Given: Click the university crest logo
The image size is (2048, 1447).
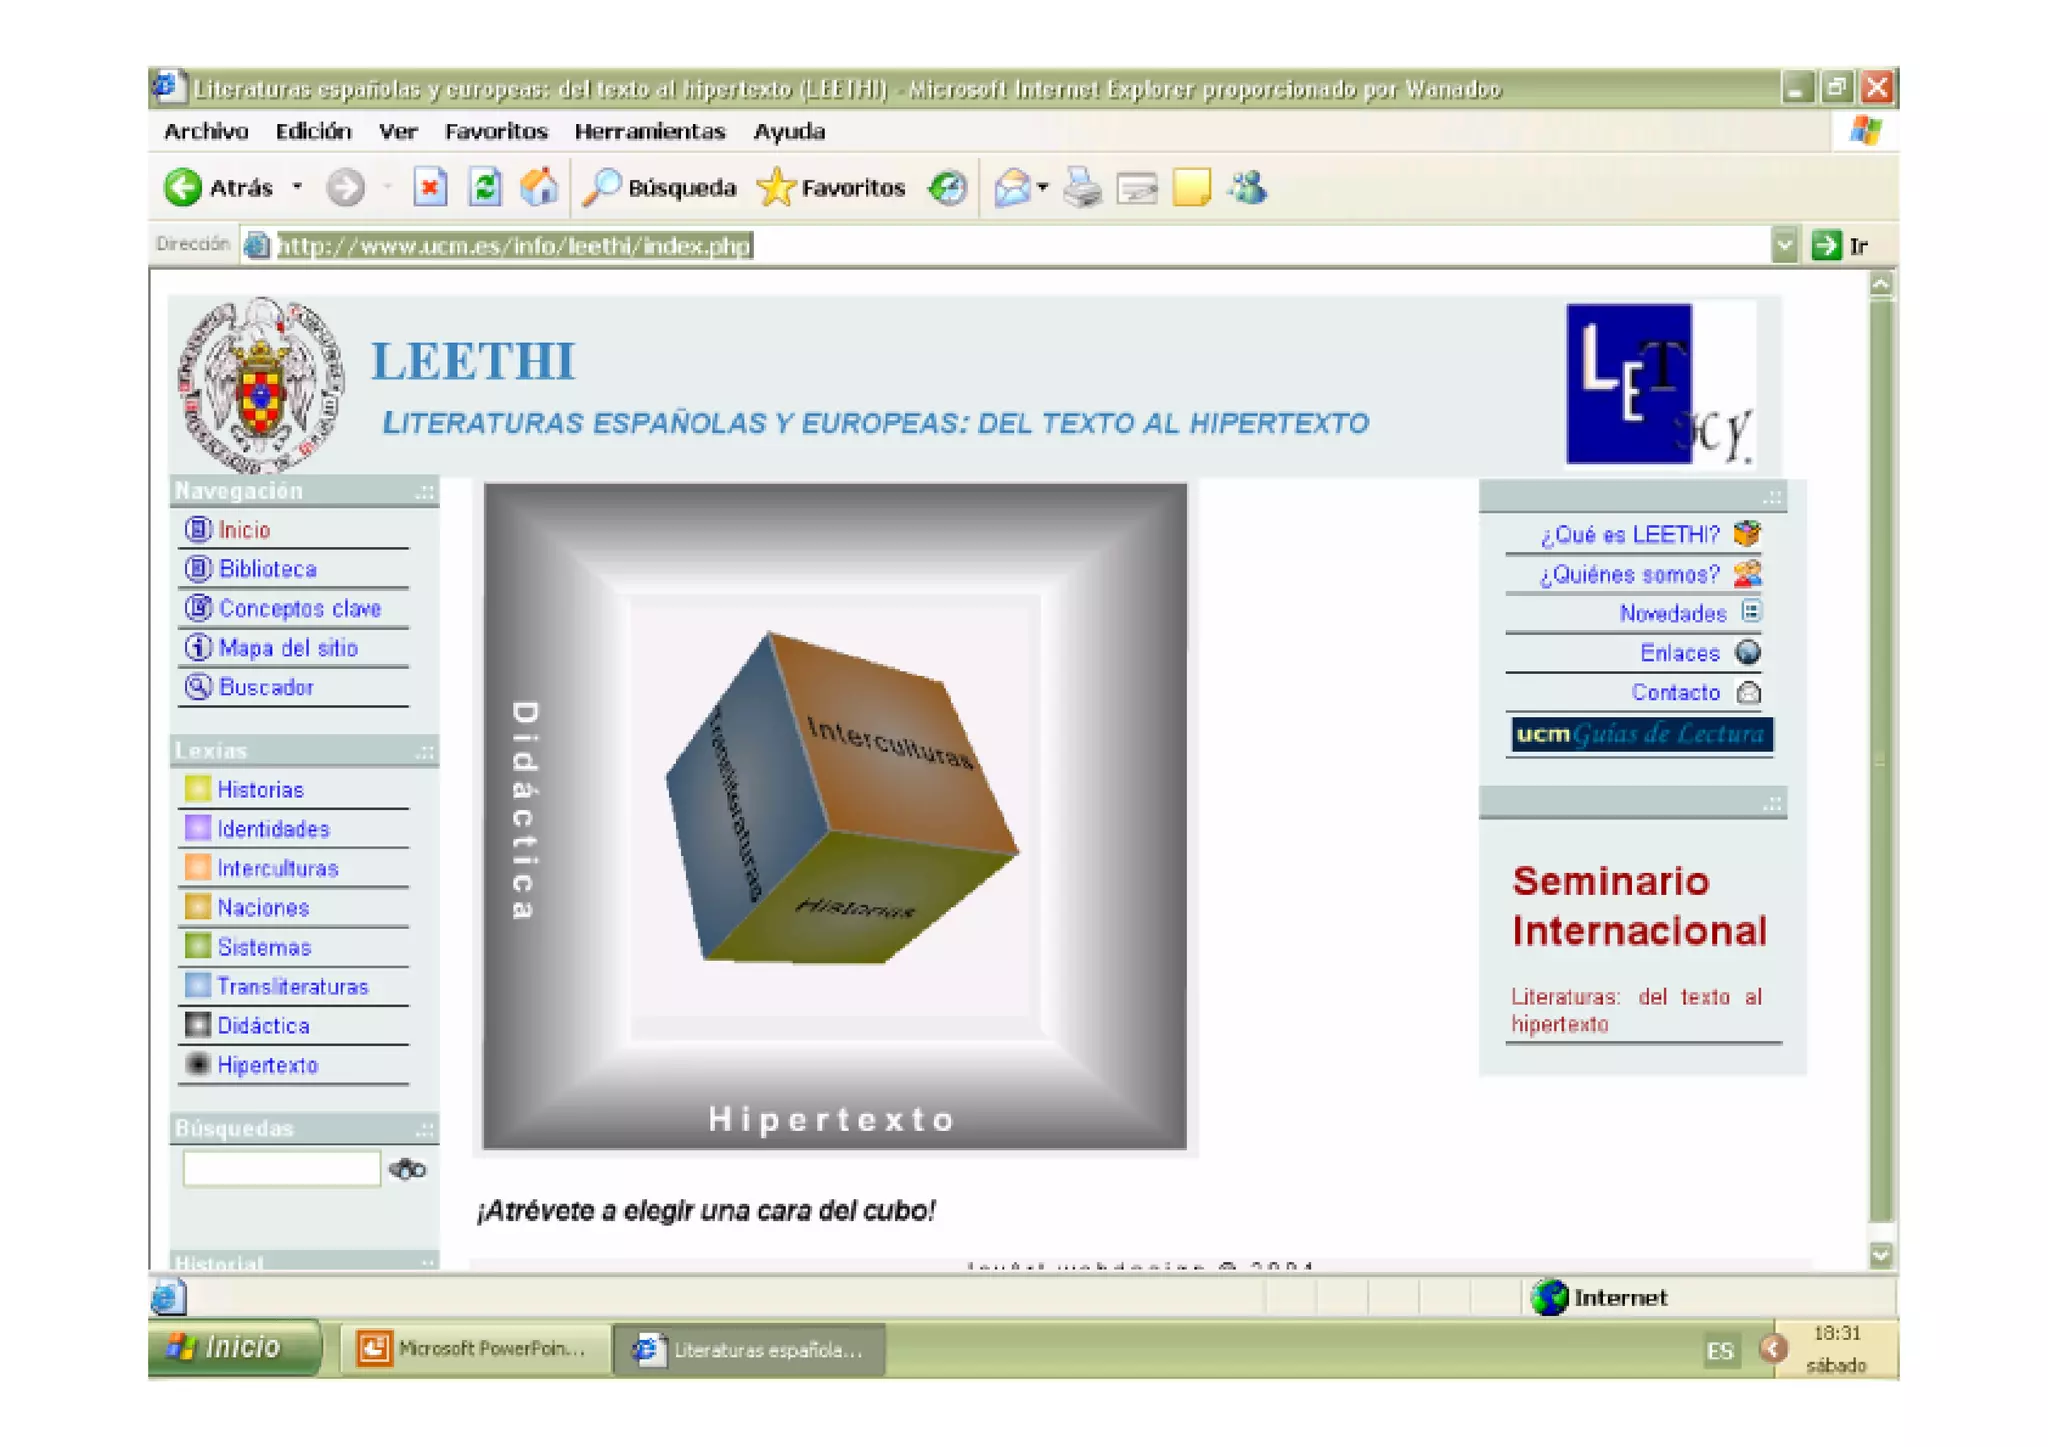Looking at the screenshot, I should 260,385.
